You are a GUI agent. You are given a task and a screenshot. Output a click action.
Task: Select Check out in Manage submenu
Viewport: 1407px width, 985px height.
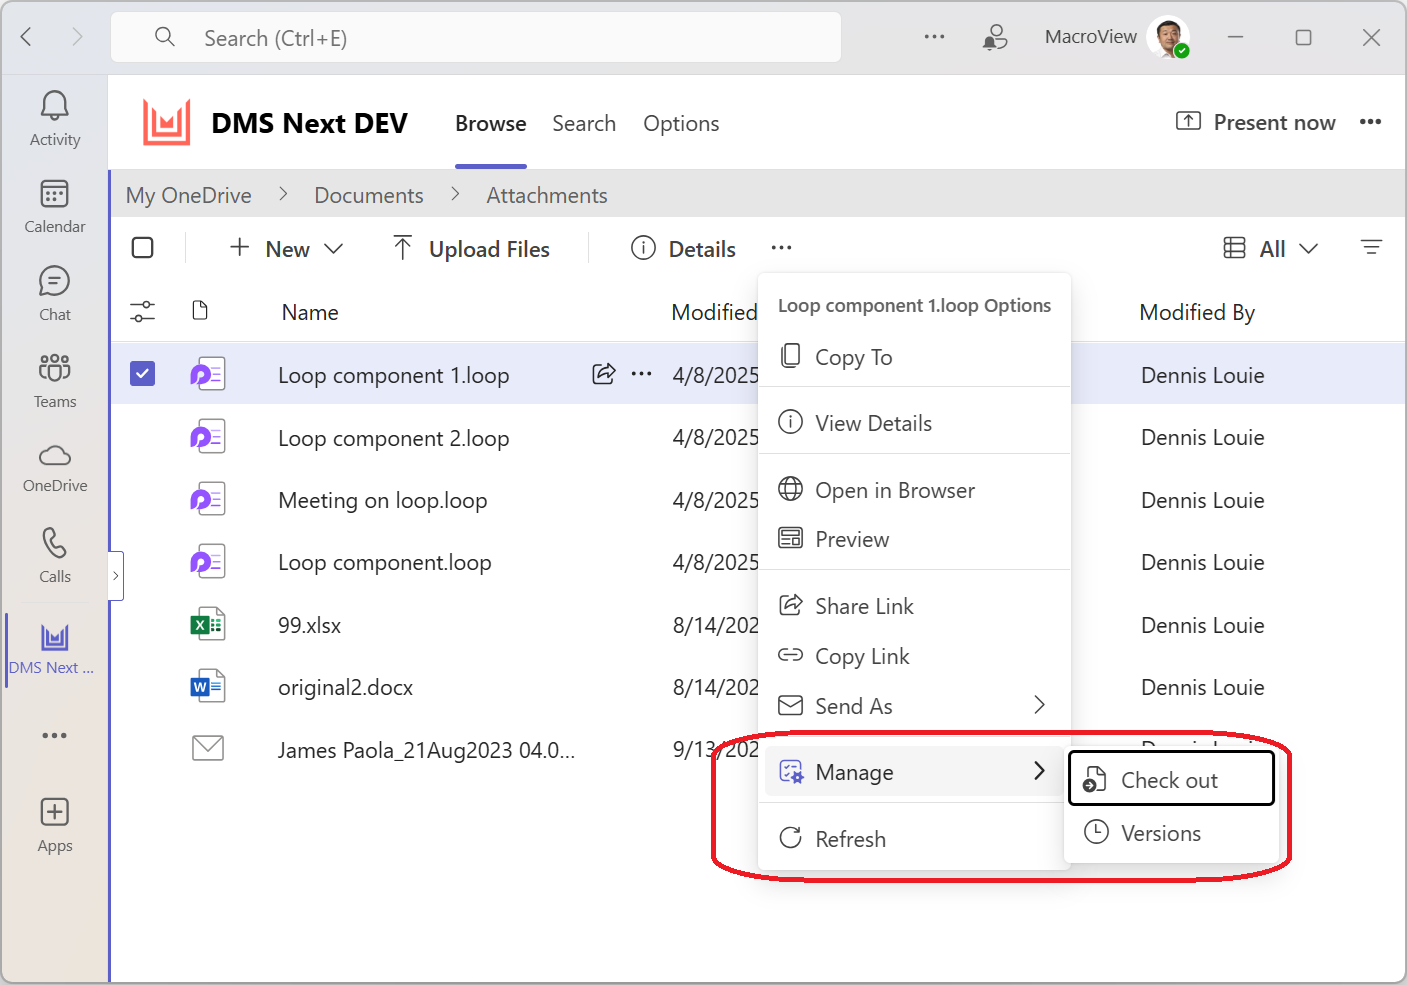pyautogui.click(x=1171, y=779)
